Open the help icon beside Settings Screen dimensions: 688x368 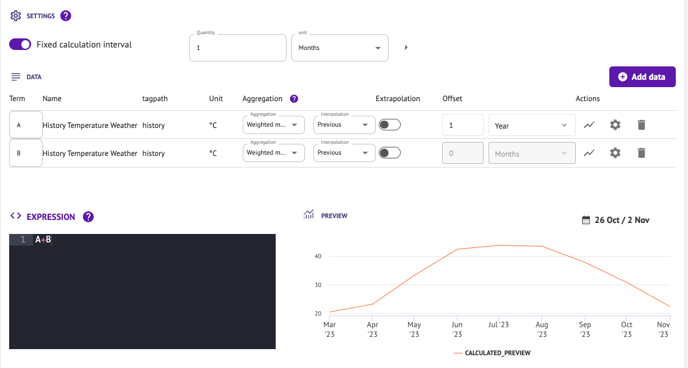tap(65, 16)
